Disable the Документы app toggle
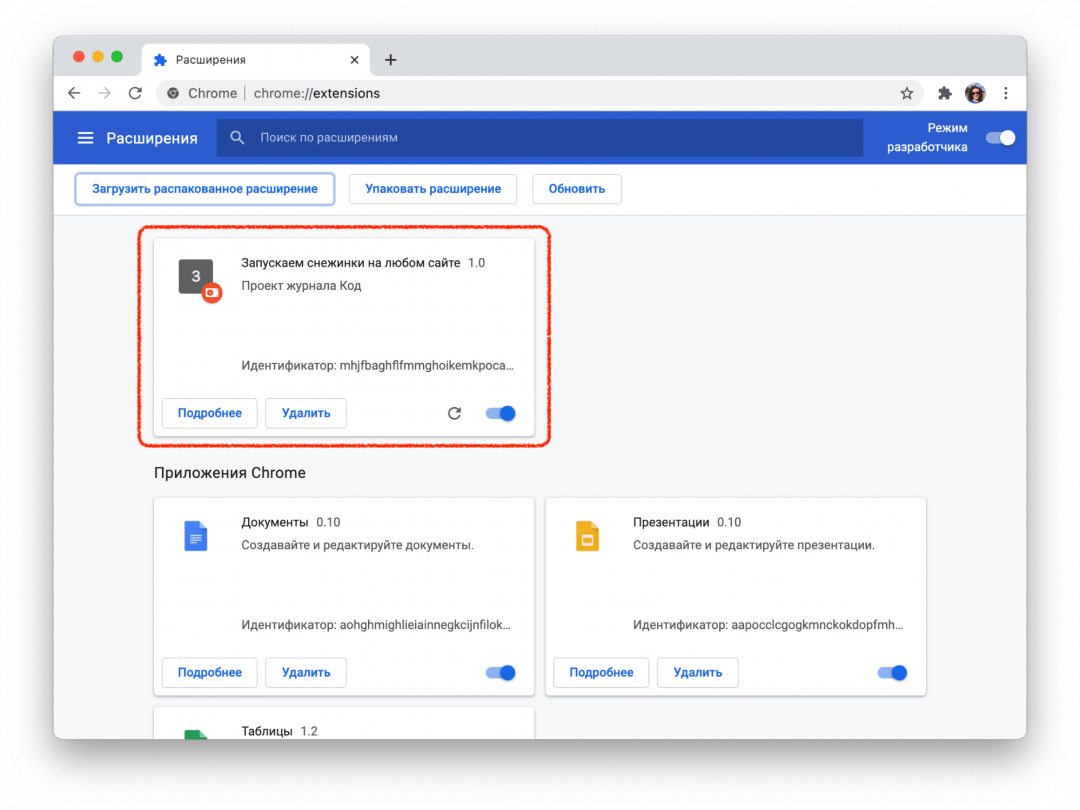1080x810 pixels. point(499,672)
